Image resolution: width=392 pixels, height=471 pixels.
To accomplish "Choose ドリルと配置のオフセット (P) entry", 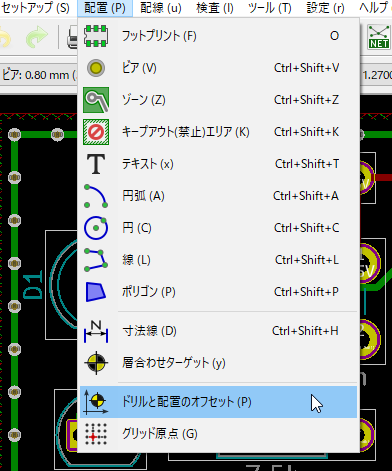I will (x=218, y=402).
